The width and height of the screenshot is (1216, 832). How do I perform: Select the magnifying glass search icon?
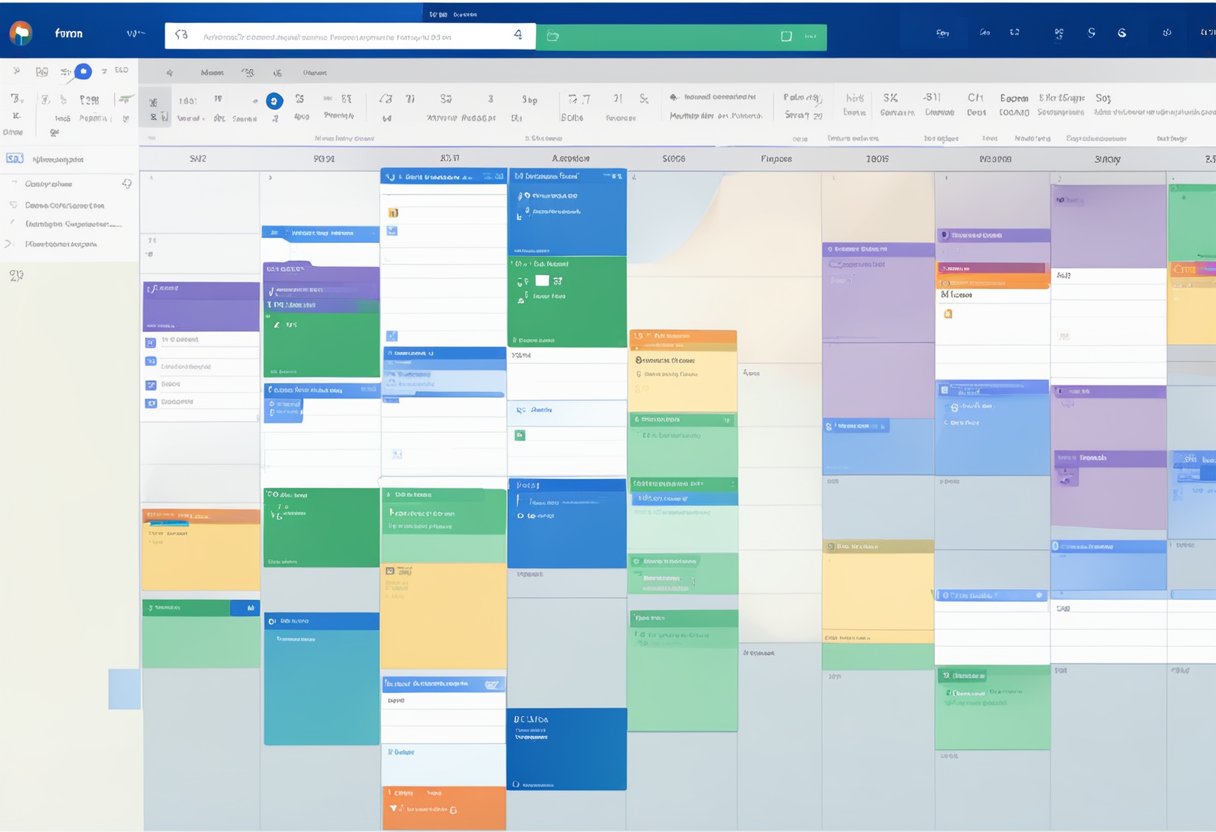point(180,33)
